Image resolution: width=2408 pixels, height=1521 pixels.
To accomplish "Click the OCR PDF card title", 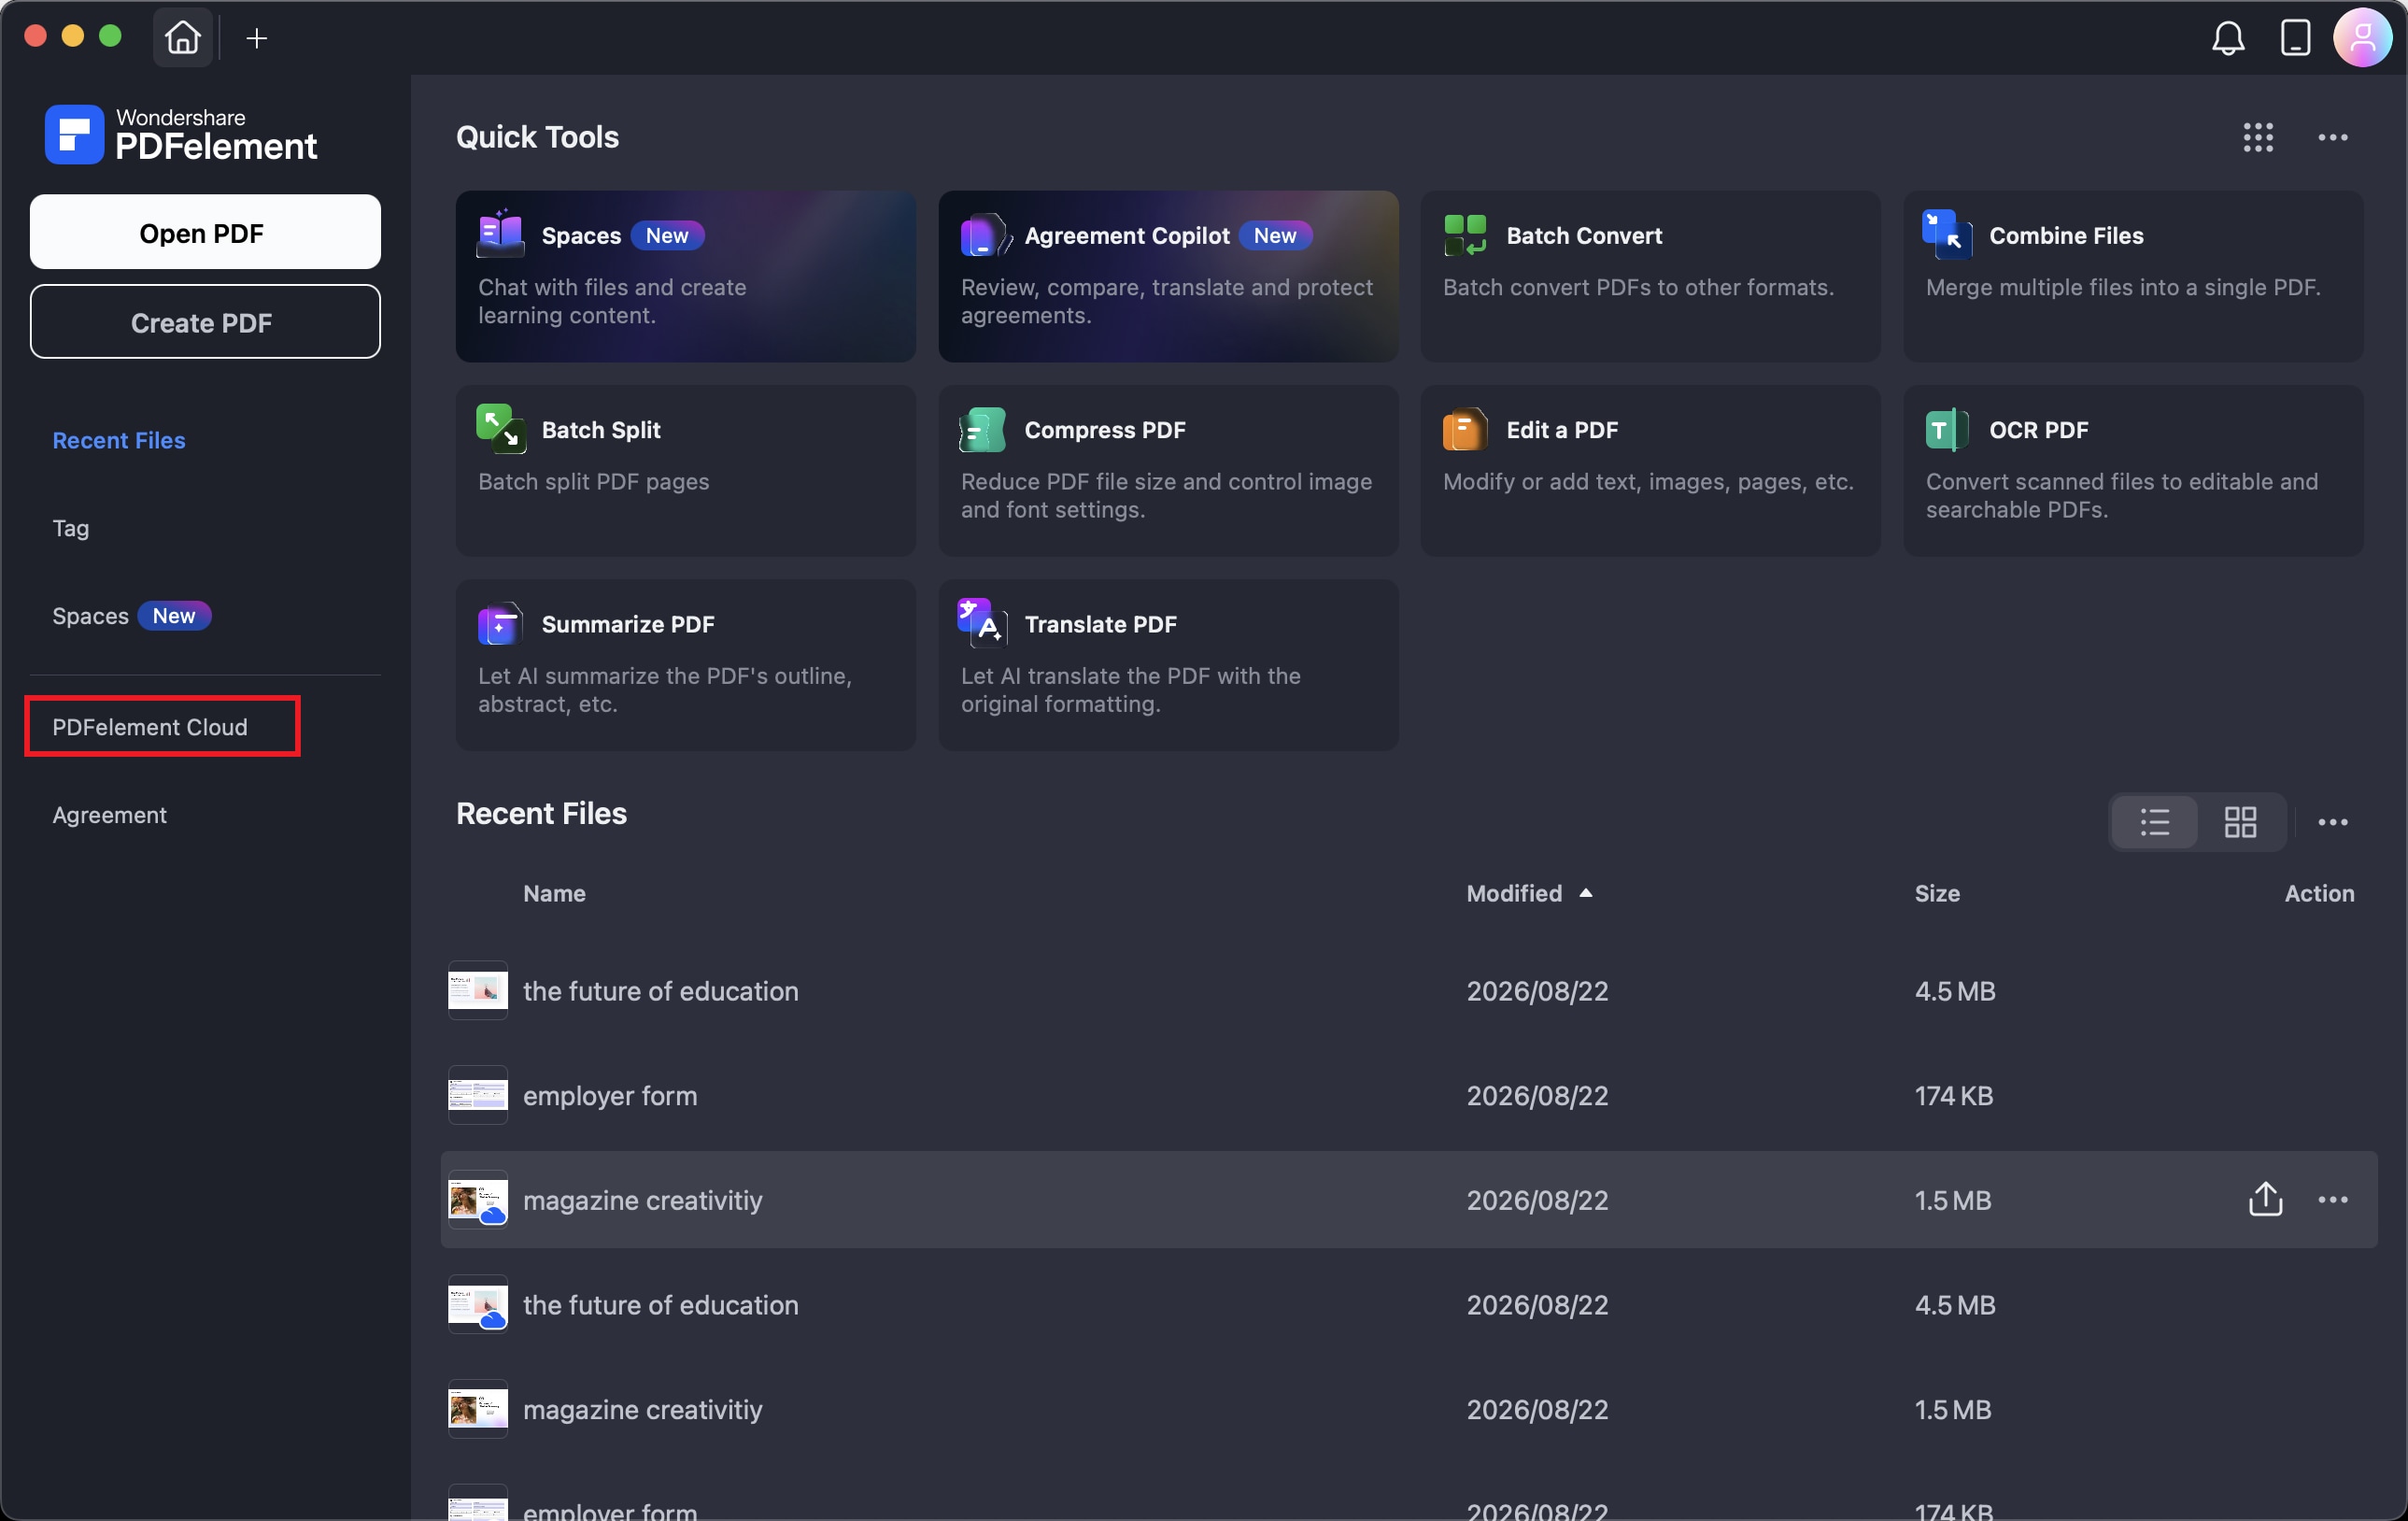I will (2038, 429).
